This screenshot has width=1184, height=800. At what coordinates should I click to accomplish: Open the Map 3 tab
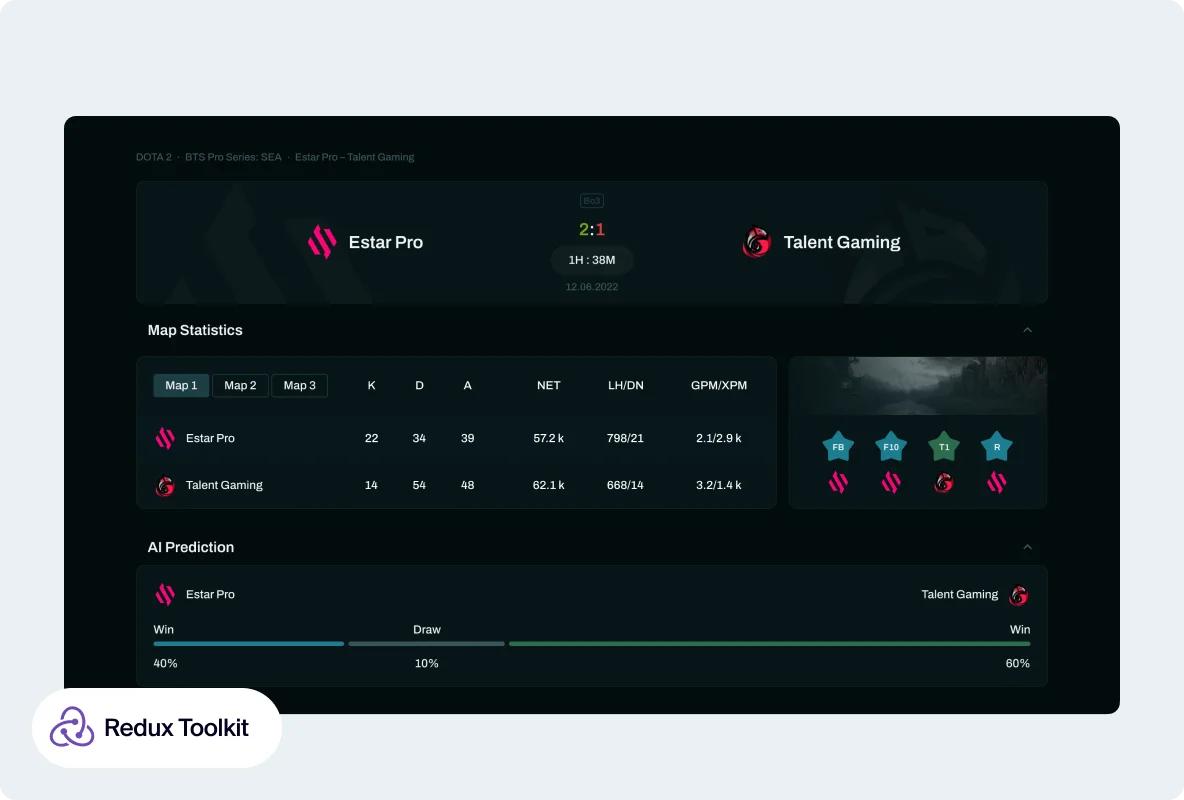click(x=300, y=385)
